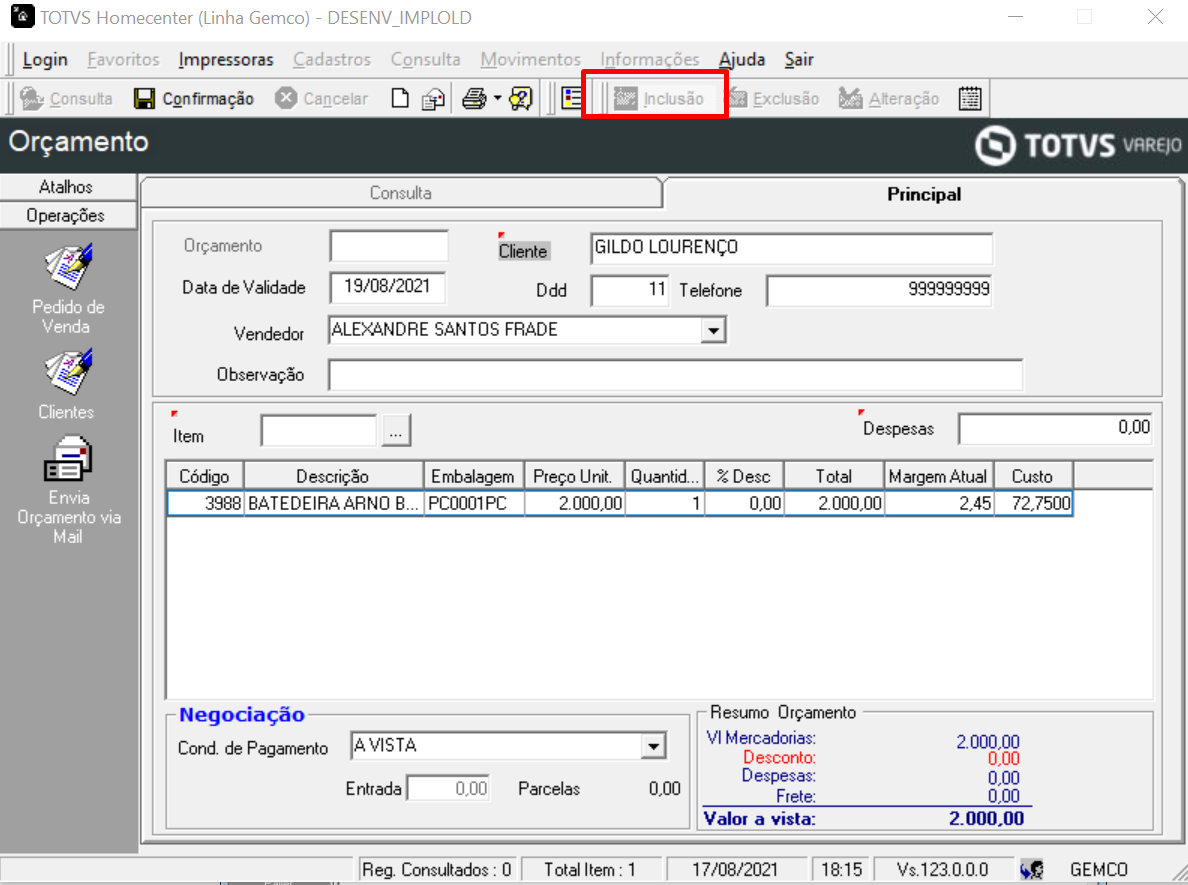Open the Cadastros menu

click(x=332, y=59)
